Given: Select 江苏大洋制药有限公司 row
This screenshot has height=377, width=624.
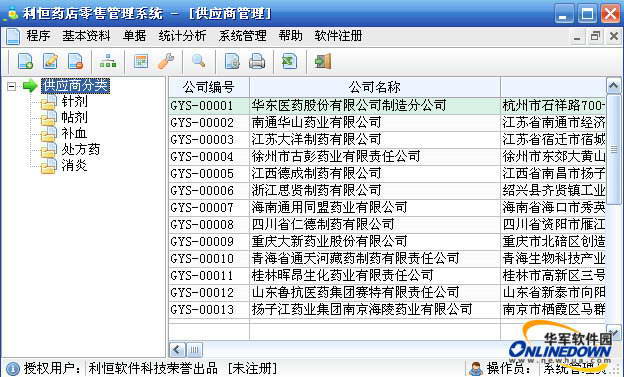Looking at the screenshot, I should click(x=387, y=140).
